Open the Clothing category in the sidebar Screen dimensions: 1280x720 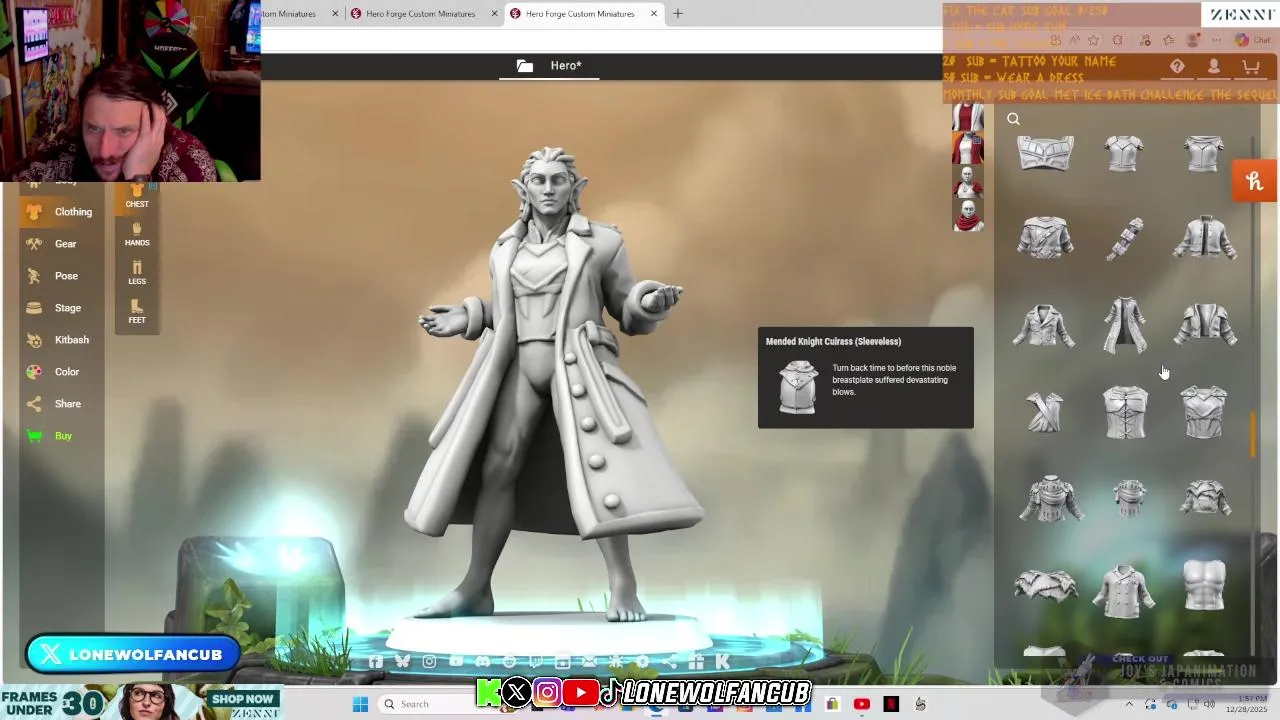[x=60, y=212]
